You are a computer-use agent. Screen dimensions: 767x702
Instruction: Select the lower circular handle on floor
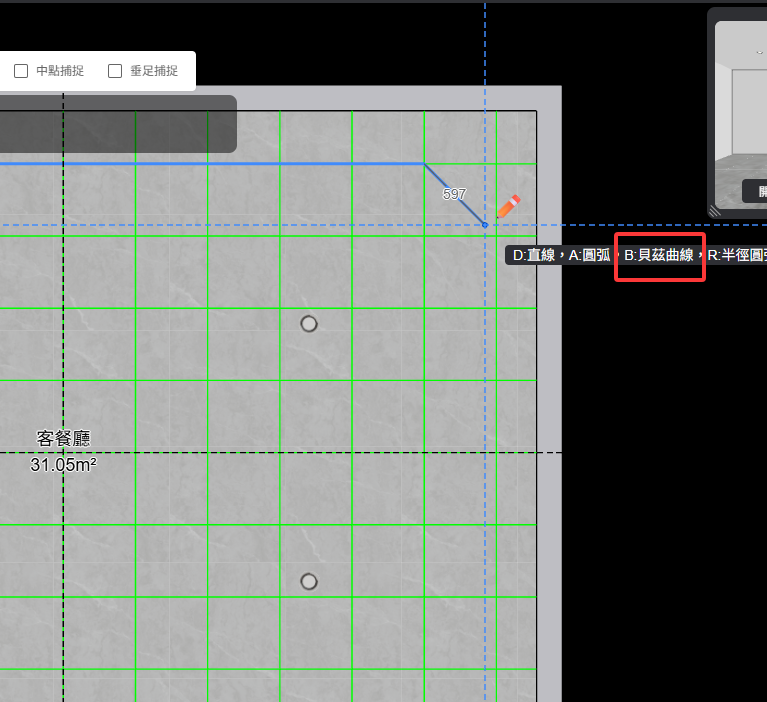[x=309, y=582]
